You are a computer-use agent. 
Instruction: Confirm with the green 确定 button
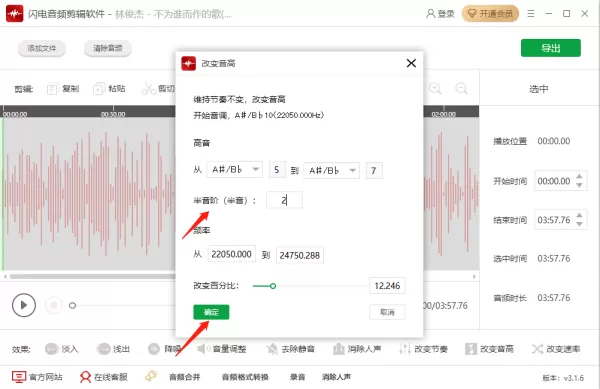[211, 312]
